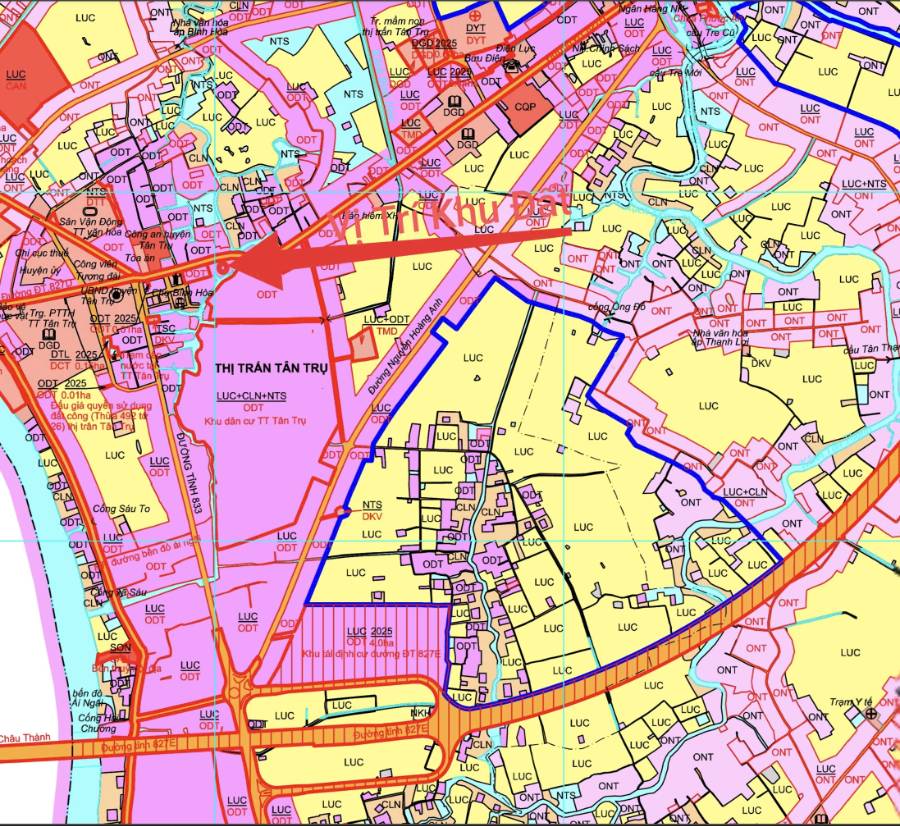Image resolution: width=900 pixels, height=826 pixels.
Task: Click the medical cross symbol above DYT
Action: (475, 15)
